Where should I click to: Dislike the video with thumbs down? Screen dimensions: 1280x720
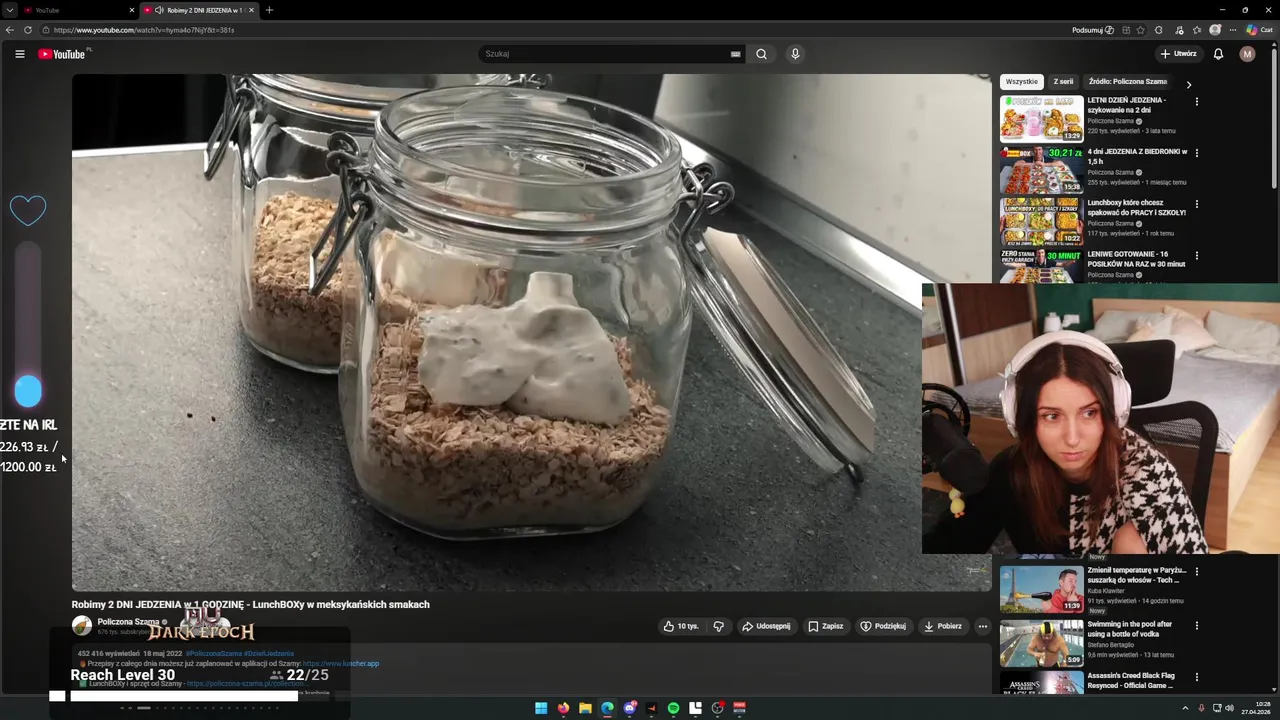tap(718, 626)
